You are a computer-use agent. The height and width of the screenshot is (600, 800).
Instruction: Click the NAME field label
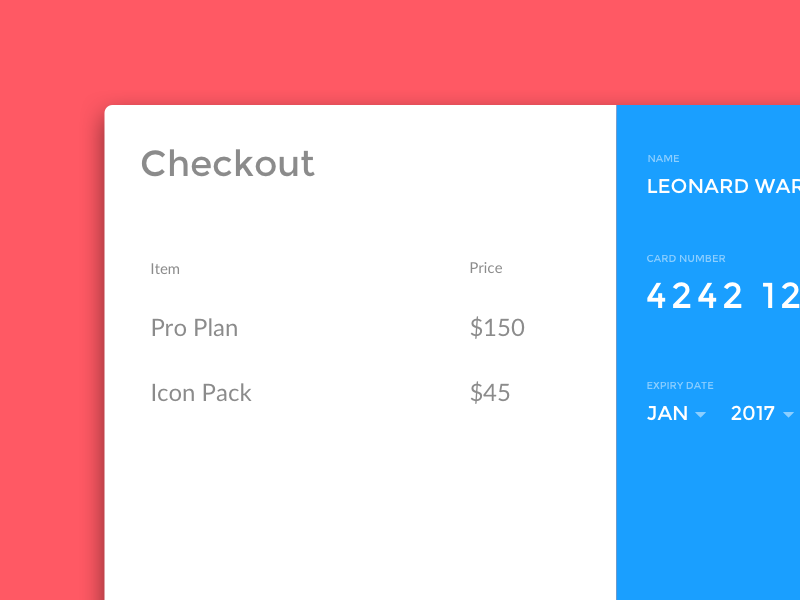click(x=663, y=159)
